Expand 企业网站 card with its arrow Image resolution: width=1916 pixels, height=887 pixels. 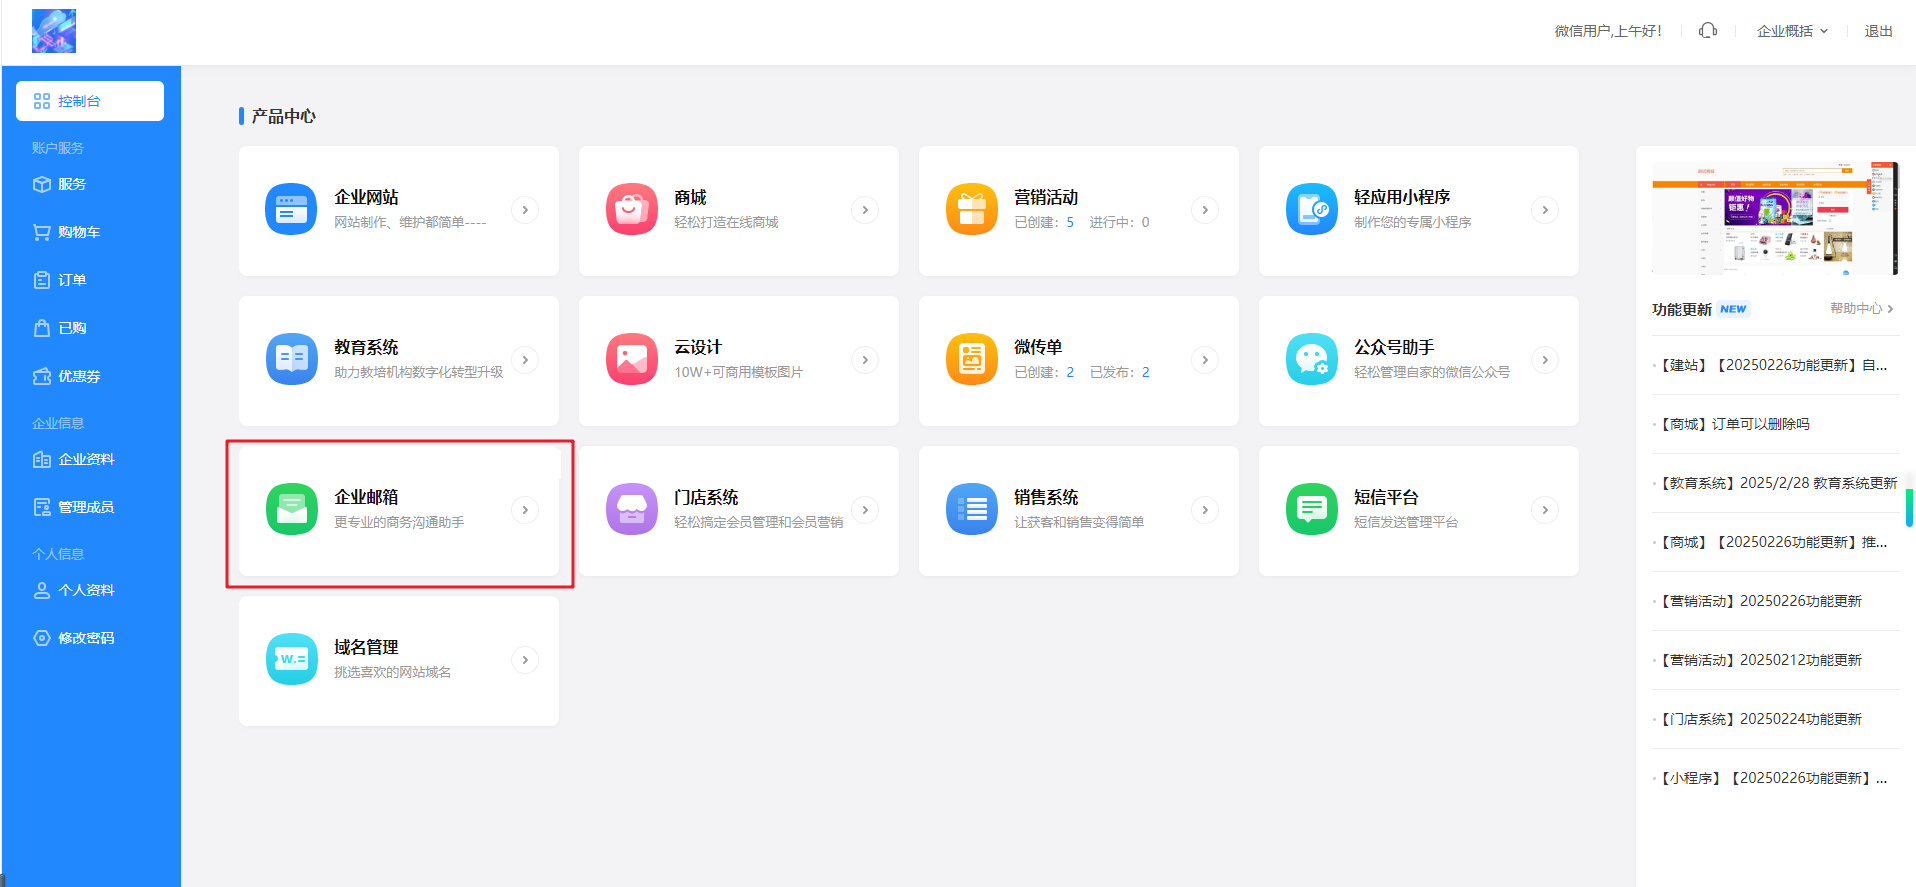pos(525,210)
